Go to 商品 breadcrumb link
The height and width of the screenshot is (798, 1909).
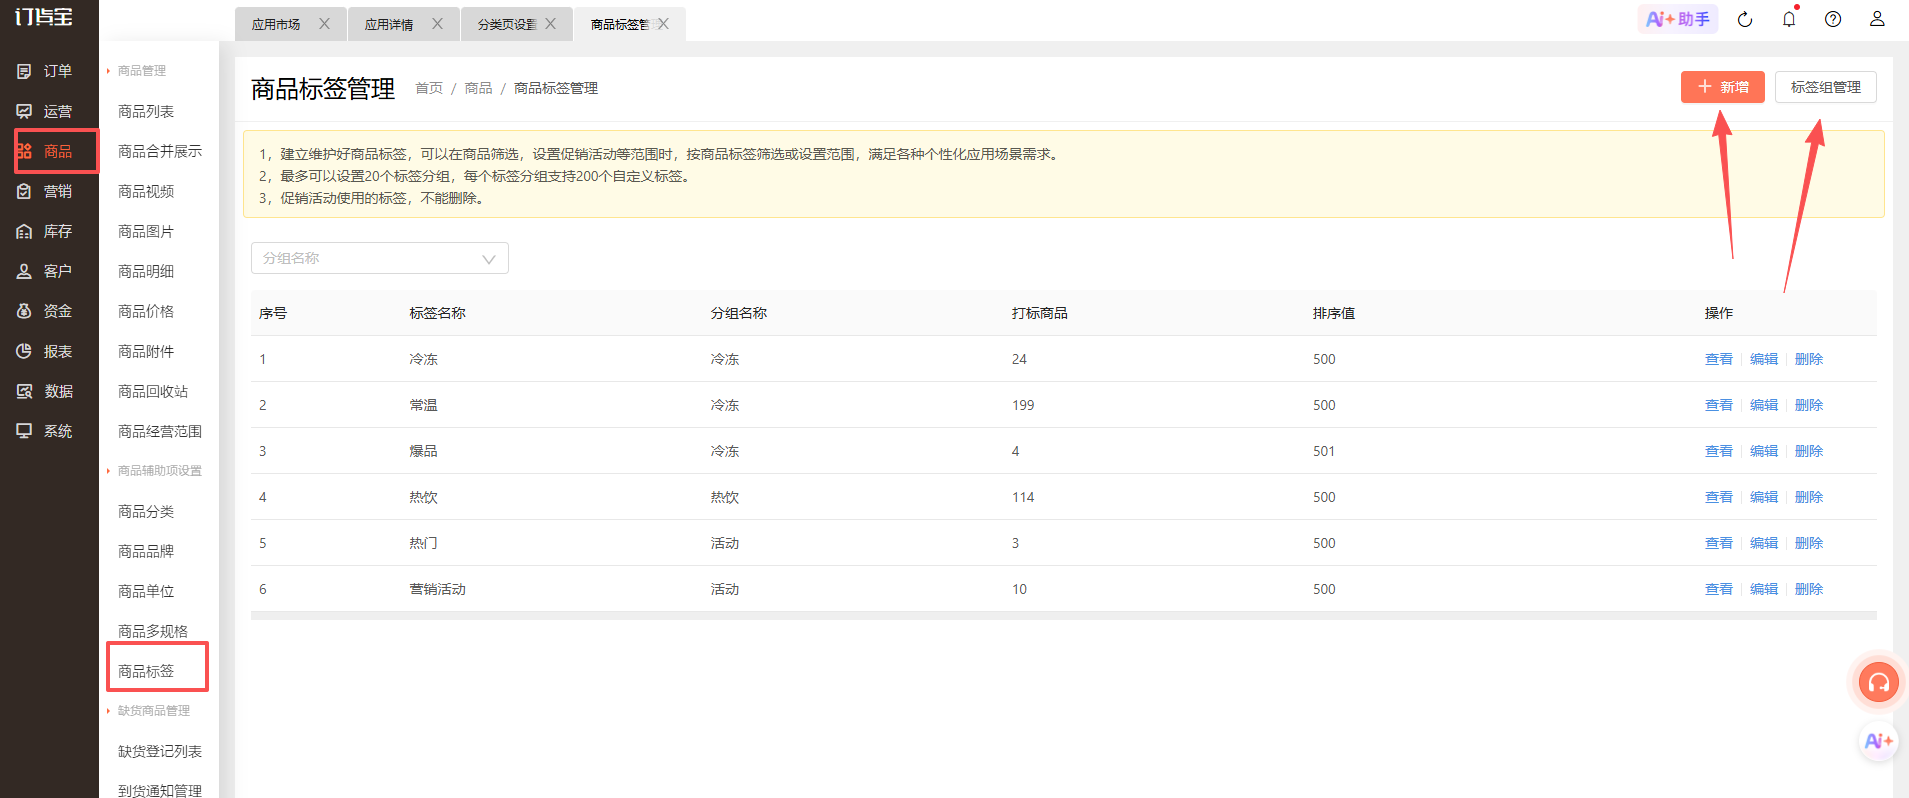478,88
